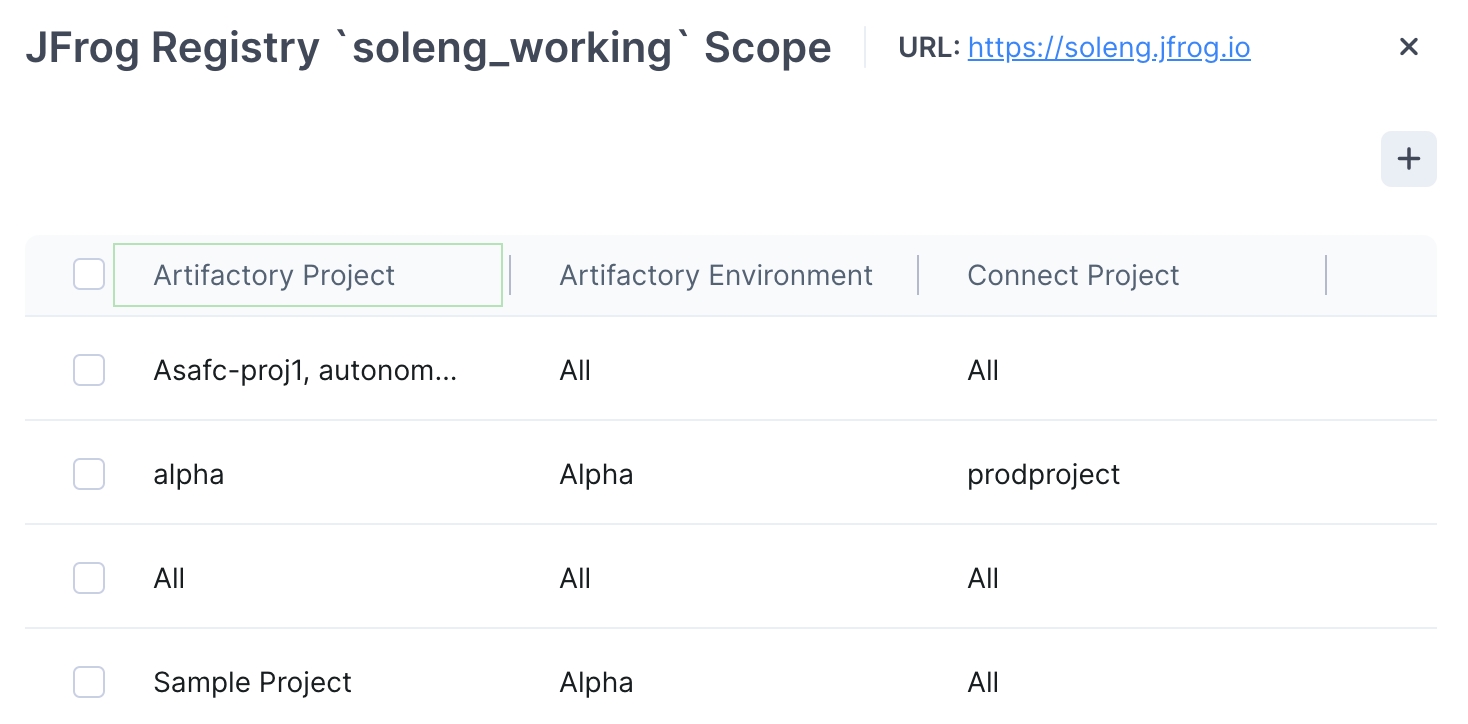Image resolution: width=1468 pixels, height=724 pixels.
Task: Click the truncated Asafc-proj1, autonom... cell
Action: pyautogui.click(x=305, y=371)
